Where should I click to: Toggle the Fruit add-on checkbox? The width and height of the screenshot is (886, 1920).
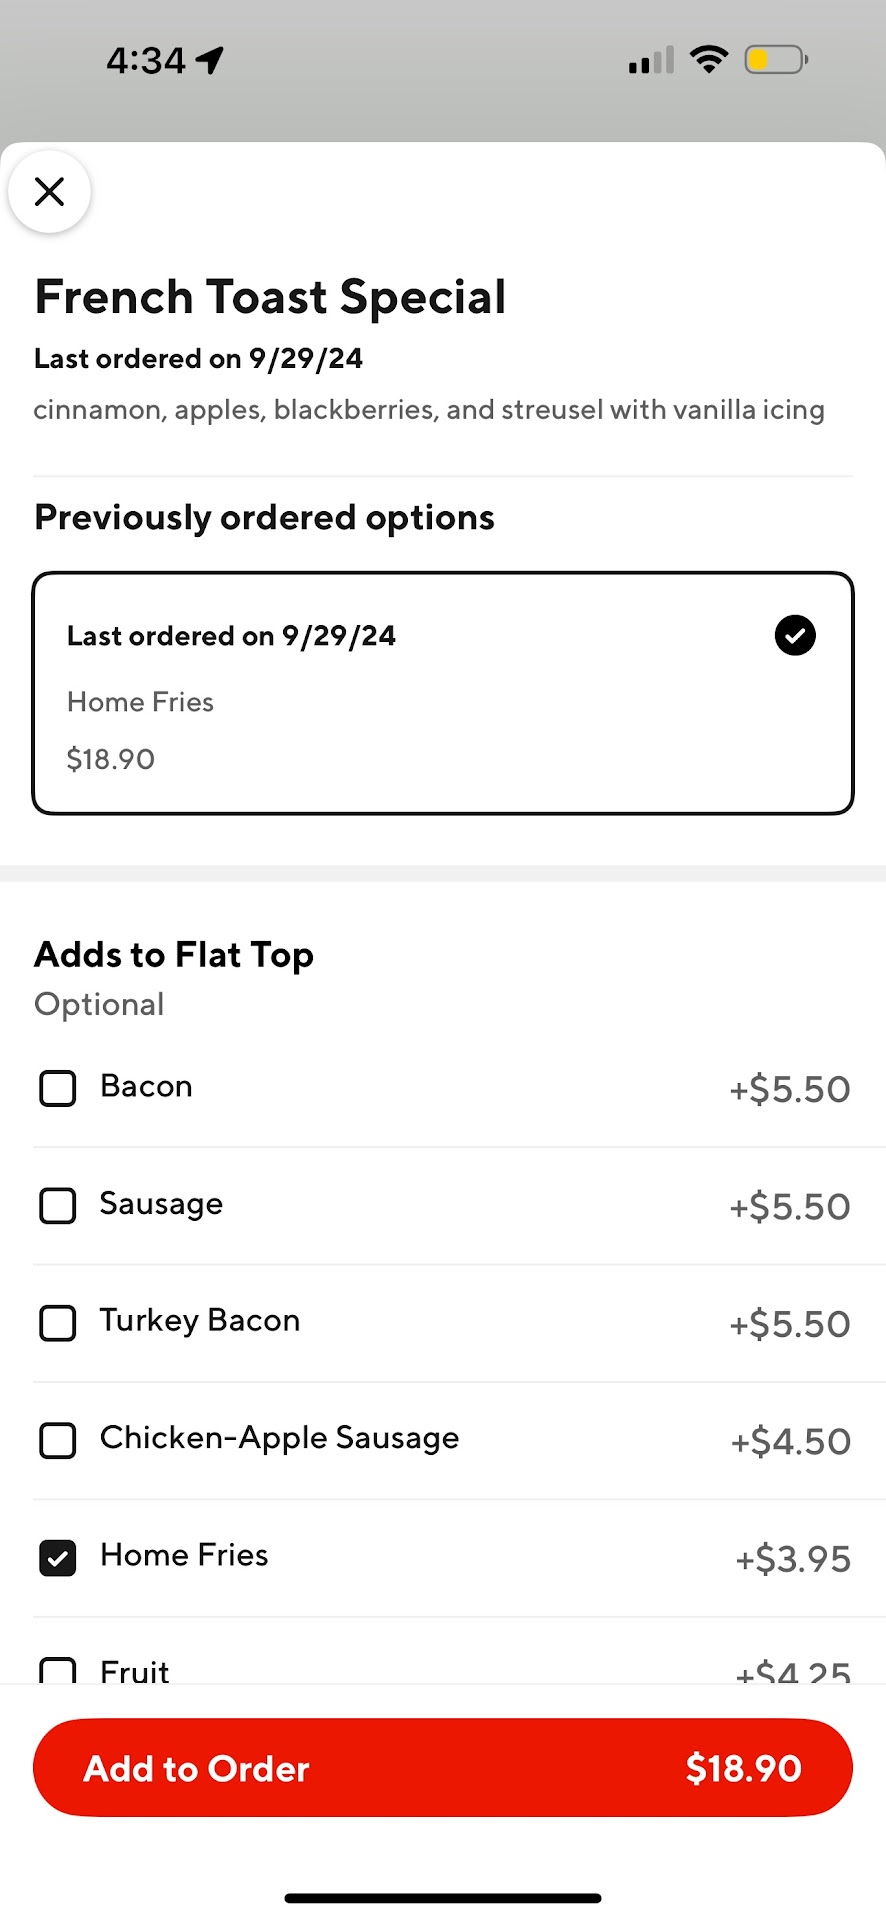(x=57, y=1670)
